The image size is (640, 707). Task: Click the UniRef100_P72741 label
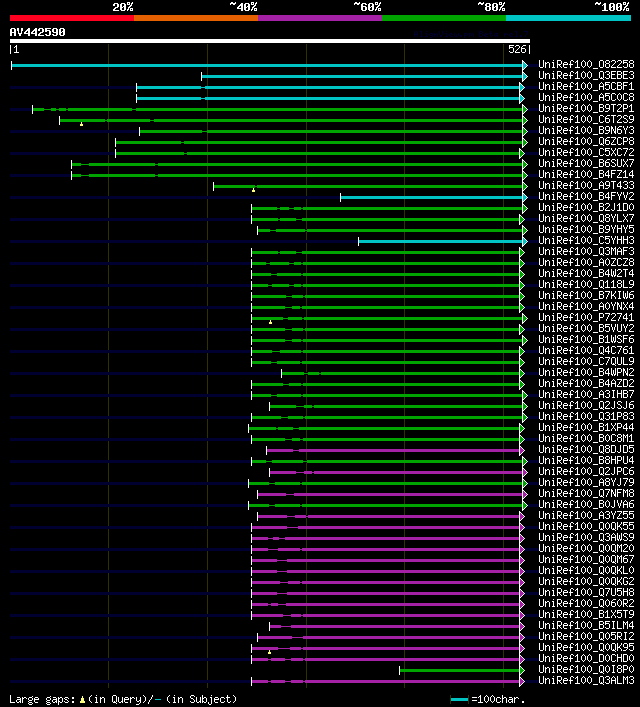(586, 317)
